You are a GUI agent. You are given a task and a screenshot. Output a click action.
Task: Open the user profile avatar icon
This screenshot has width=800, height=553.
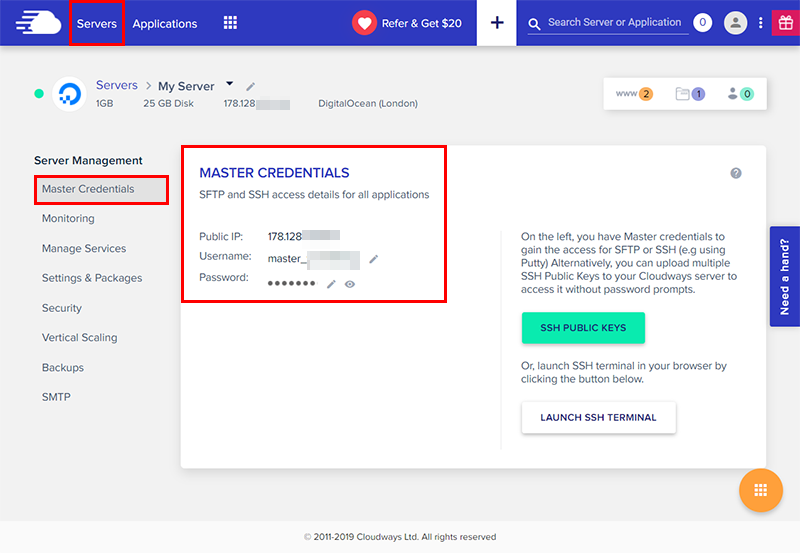point(736,23)
